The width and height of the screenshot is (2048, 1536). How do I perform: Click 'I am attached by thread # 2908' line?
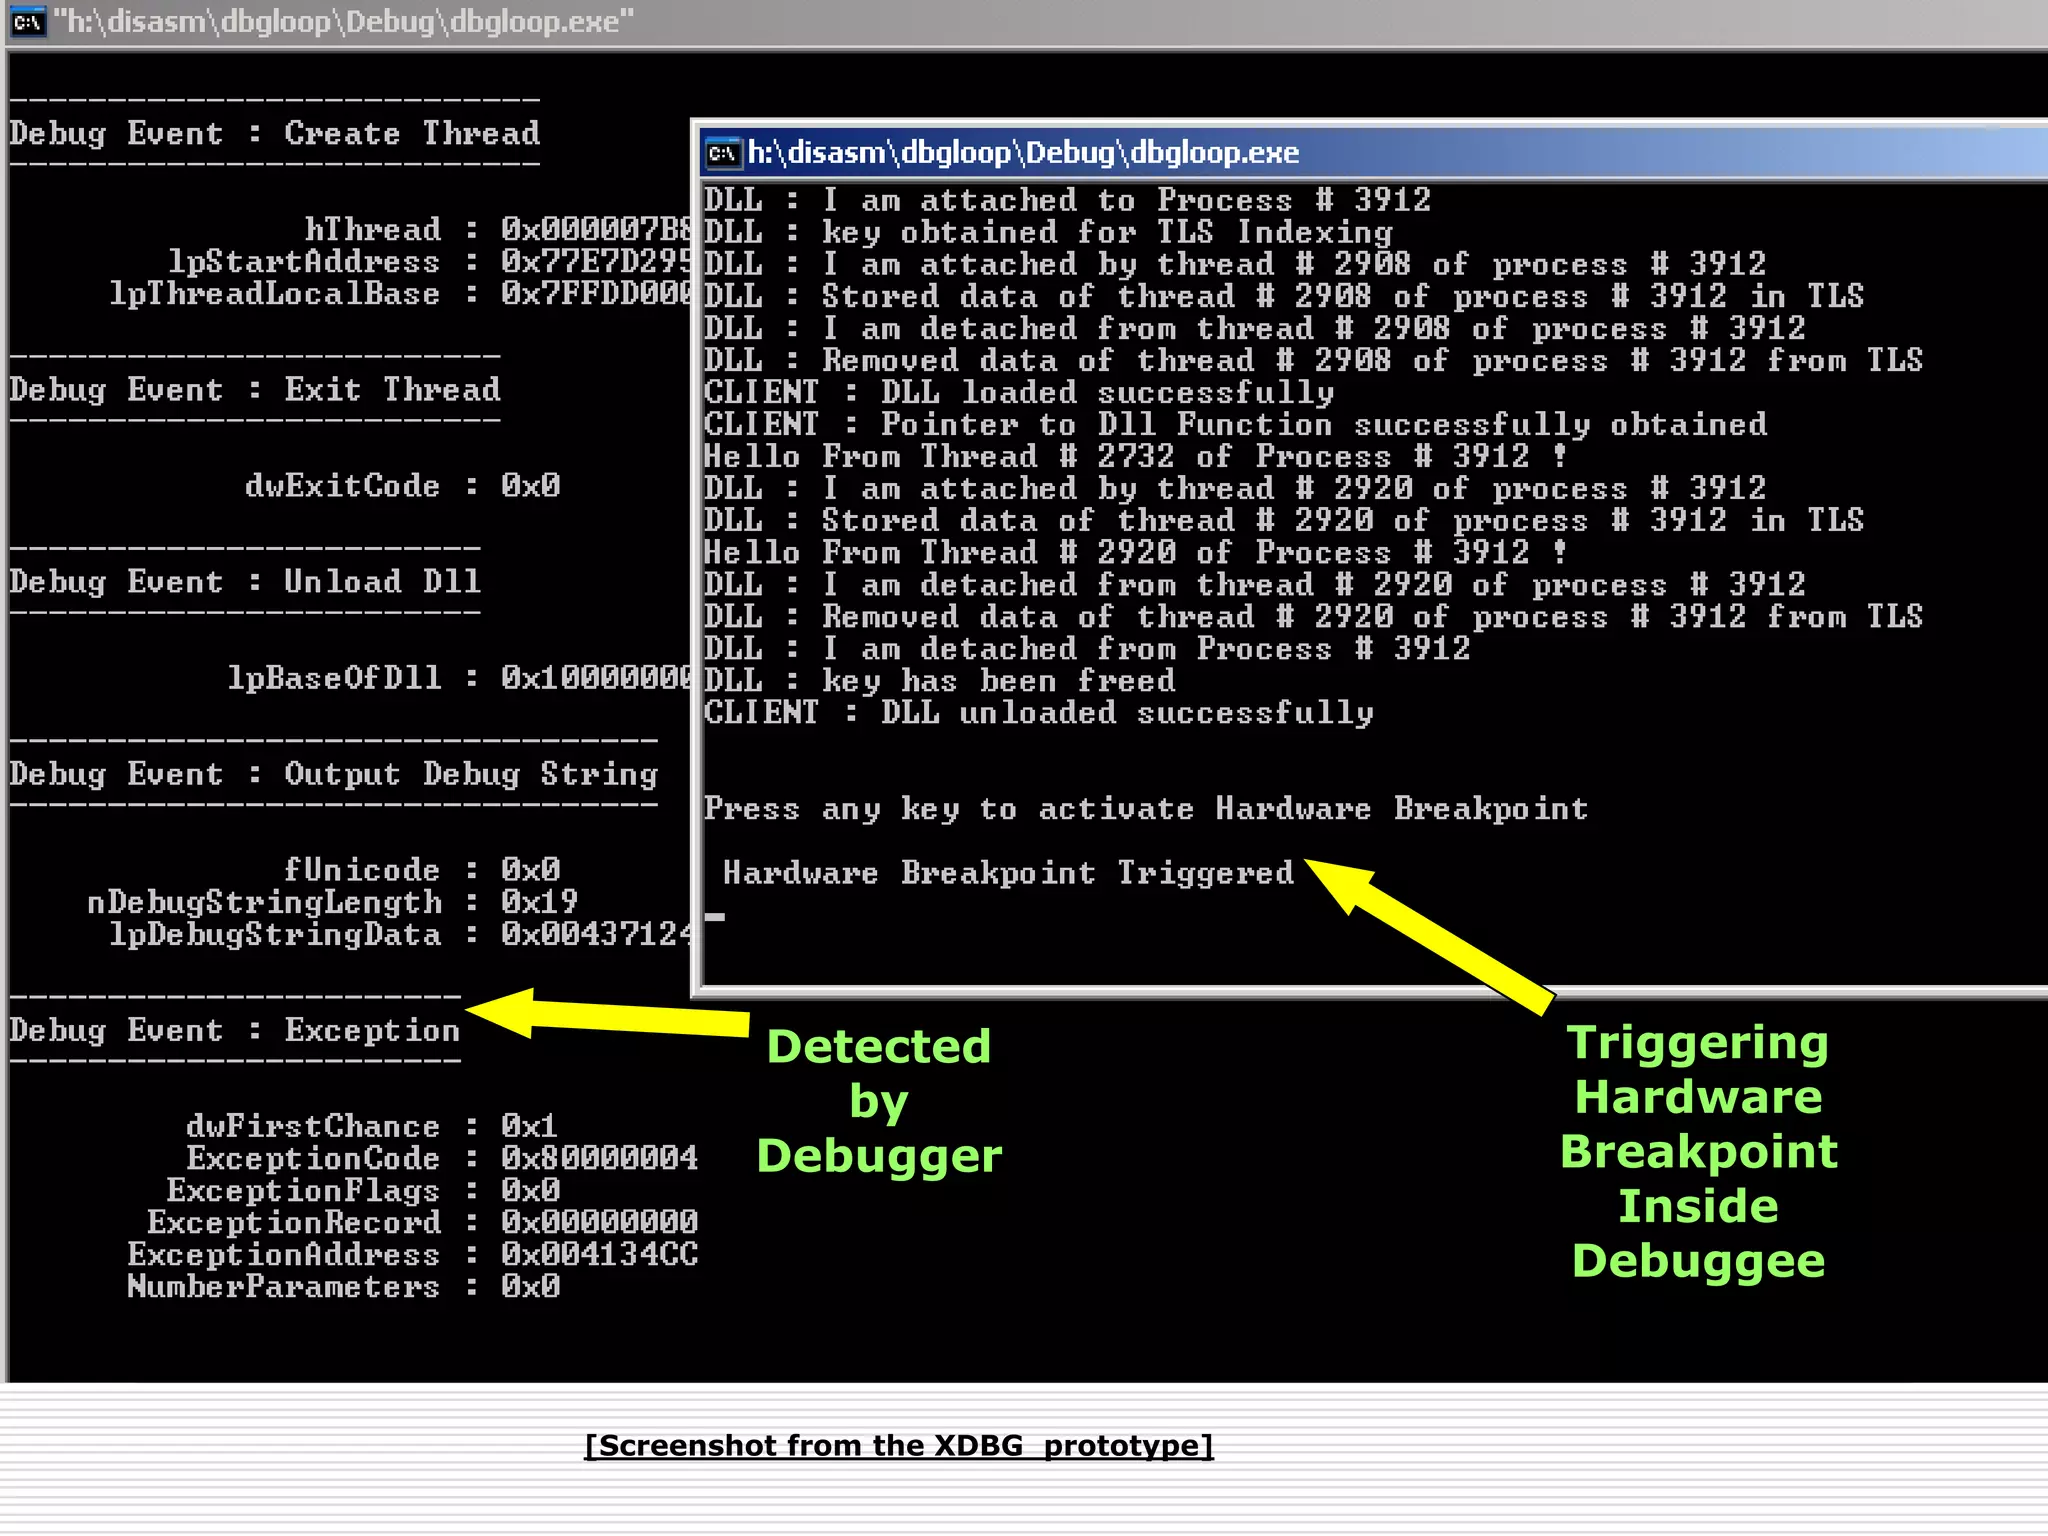point(1235,264)
